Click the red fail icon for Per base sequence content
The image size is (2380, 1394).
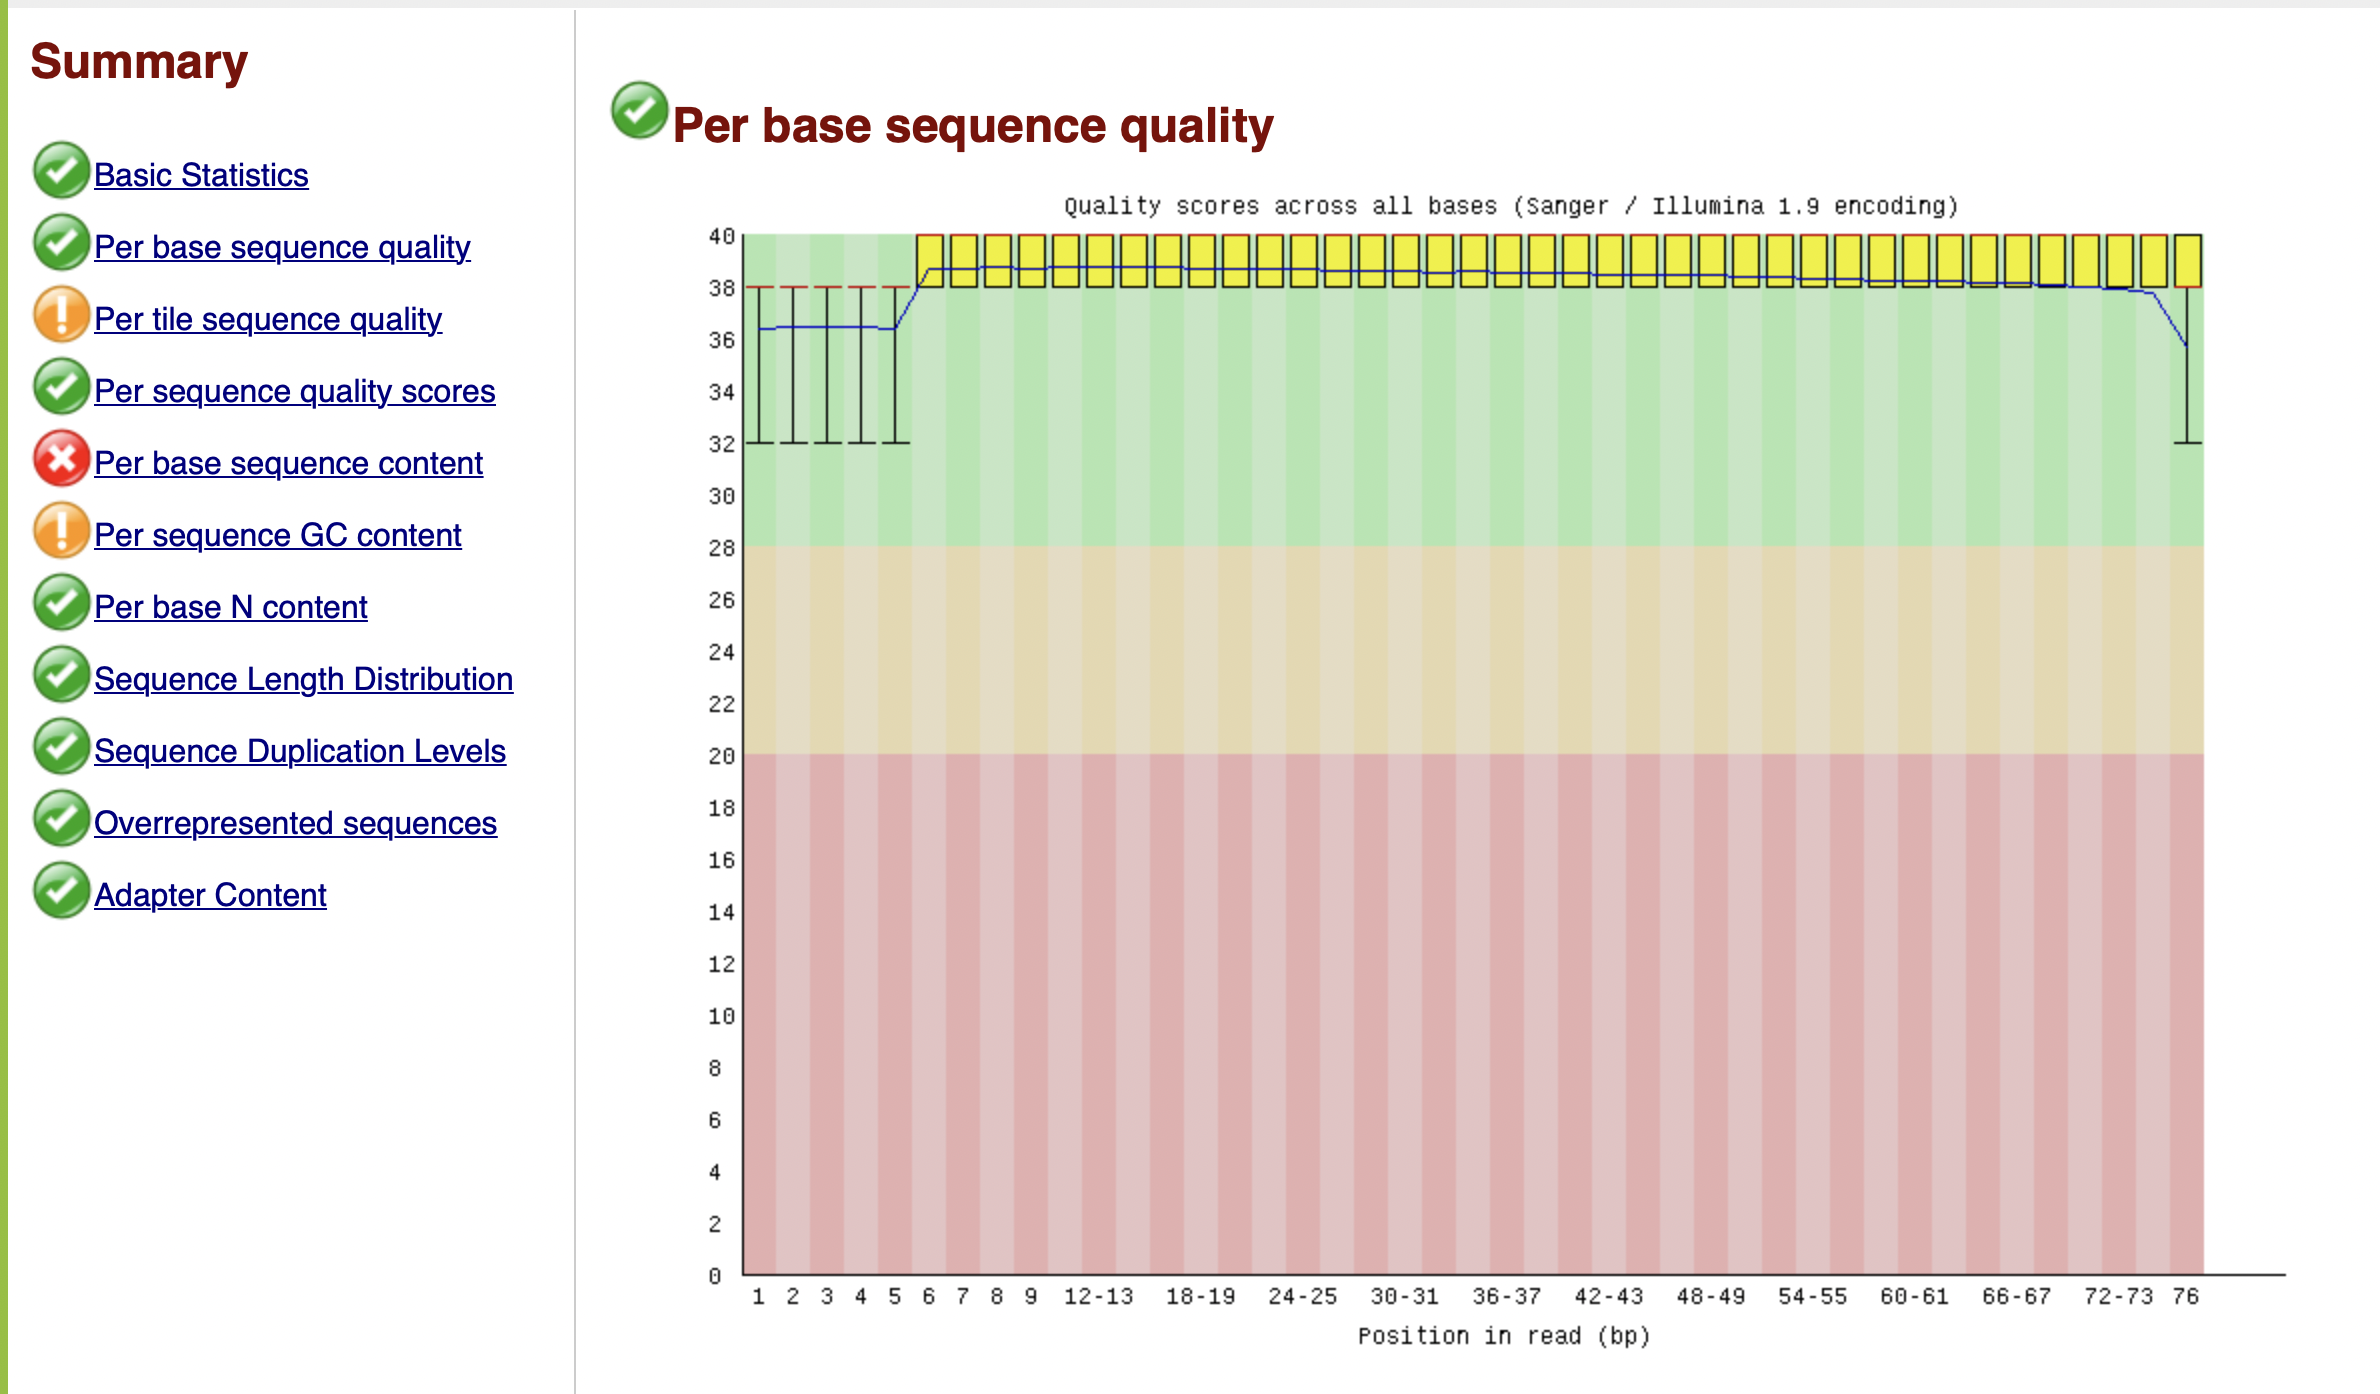pyautogui.click(x=61, y=459)
